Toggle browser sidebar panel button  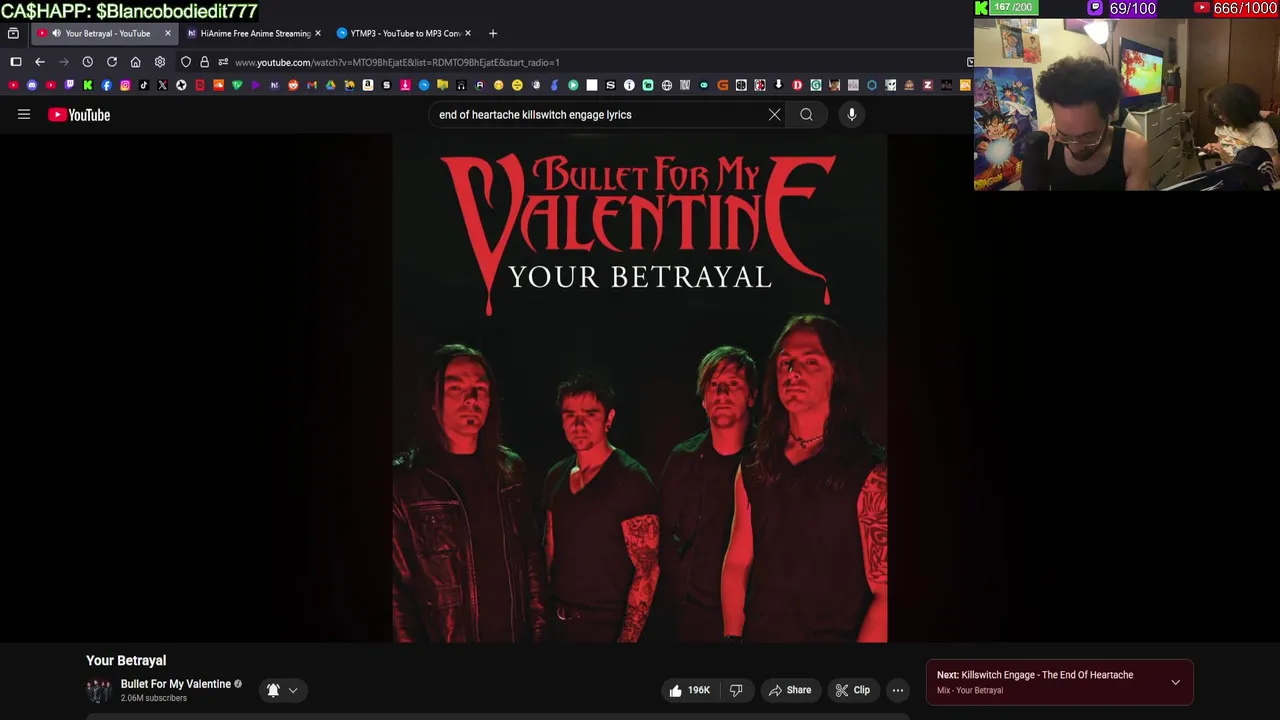click(16, 62)
